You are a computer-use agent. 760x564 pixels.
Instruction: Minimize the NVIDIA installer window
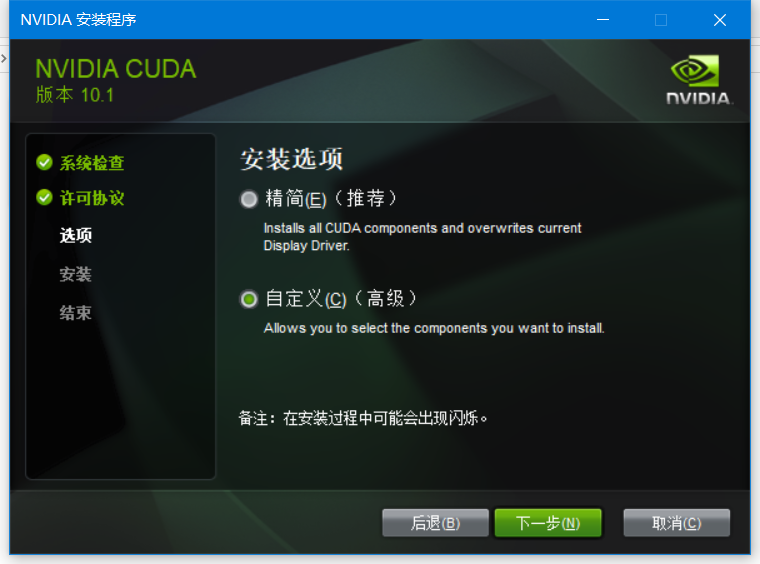(x=603, y=20)
